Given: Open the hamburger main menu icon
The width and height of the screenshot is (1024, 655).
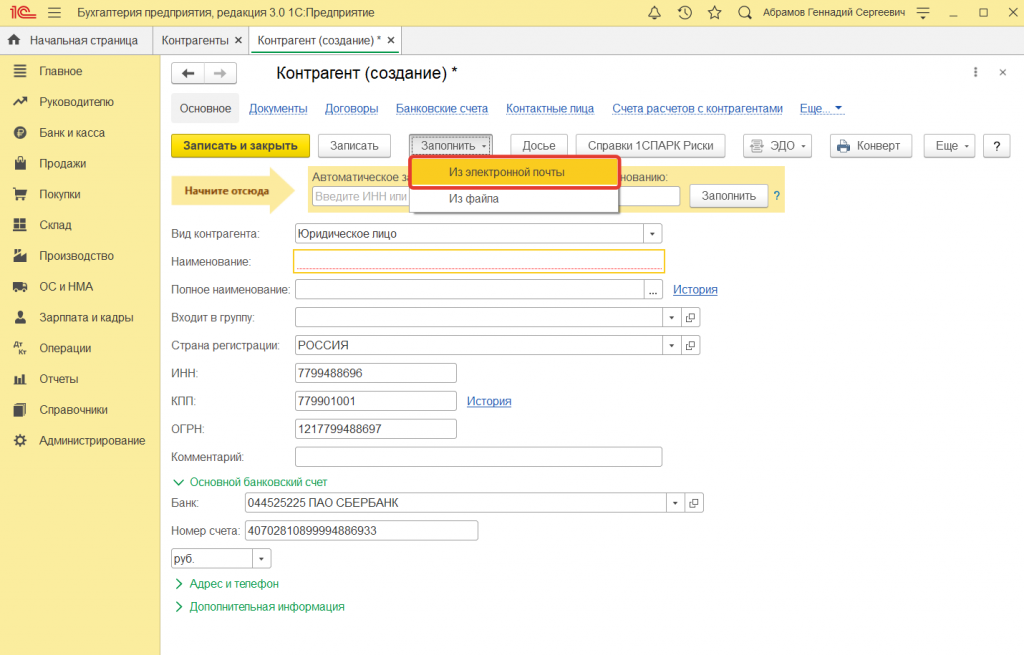Looking at the screenshot, I should point(54,13).
